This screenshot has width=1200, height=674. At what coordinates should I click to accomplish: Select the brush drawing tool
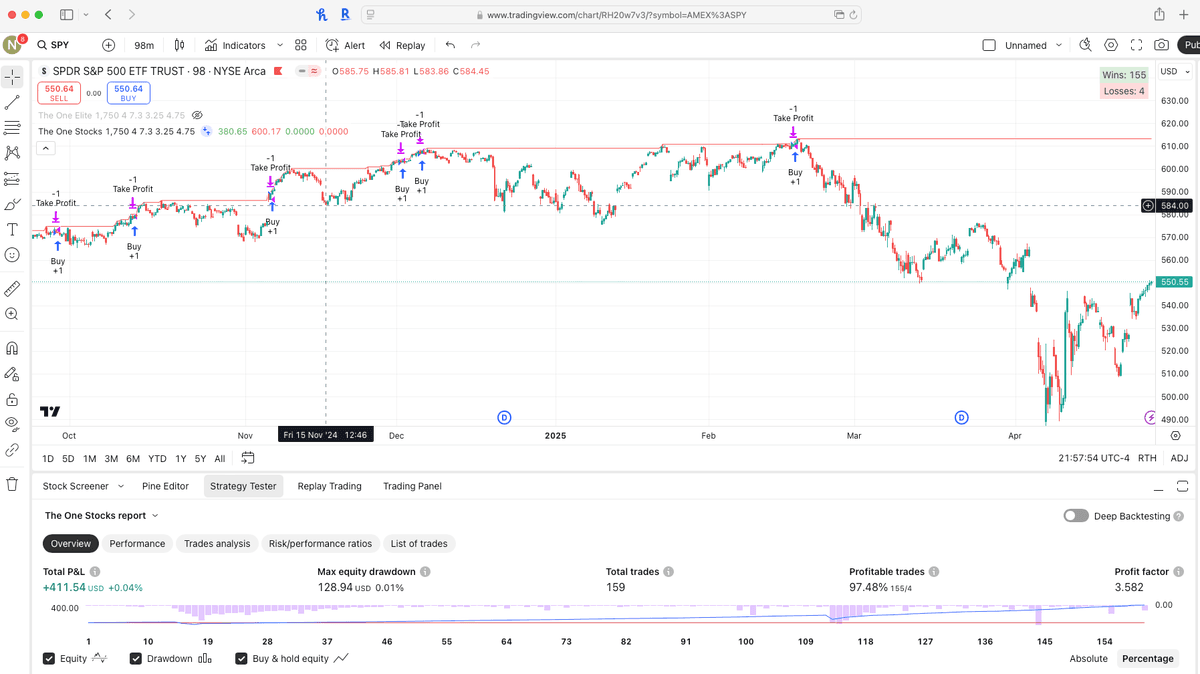(12, 204)
